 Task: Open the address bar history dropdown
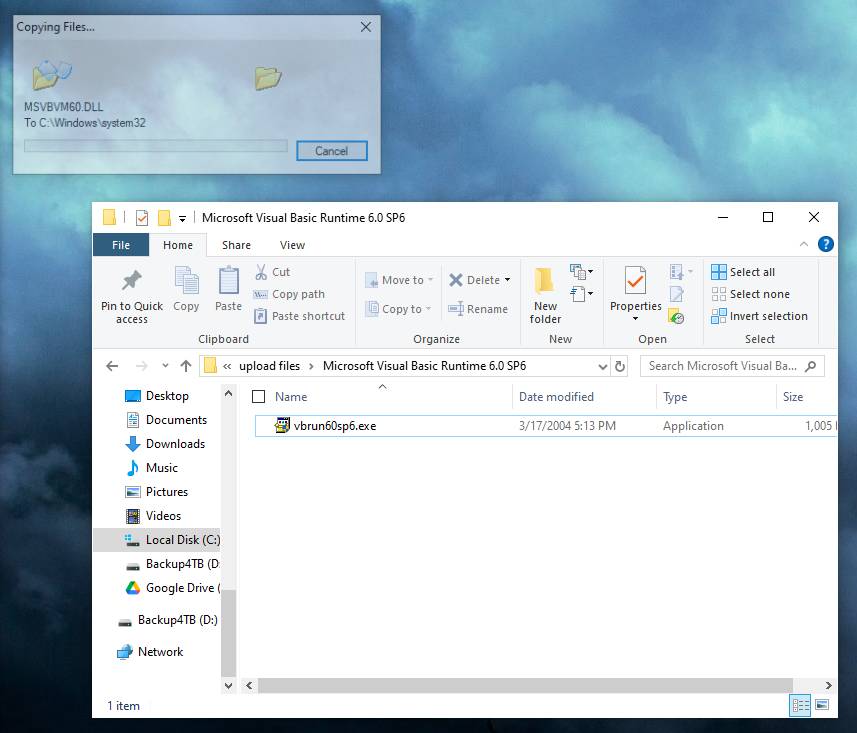click(602, 366)
